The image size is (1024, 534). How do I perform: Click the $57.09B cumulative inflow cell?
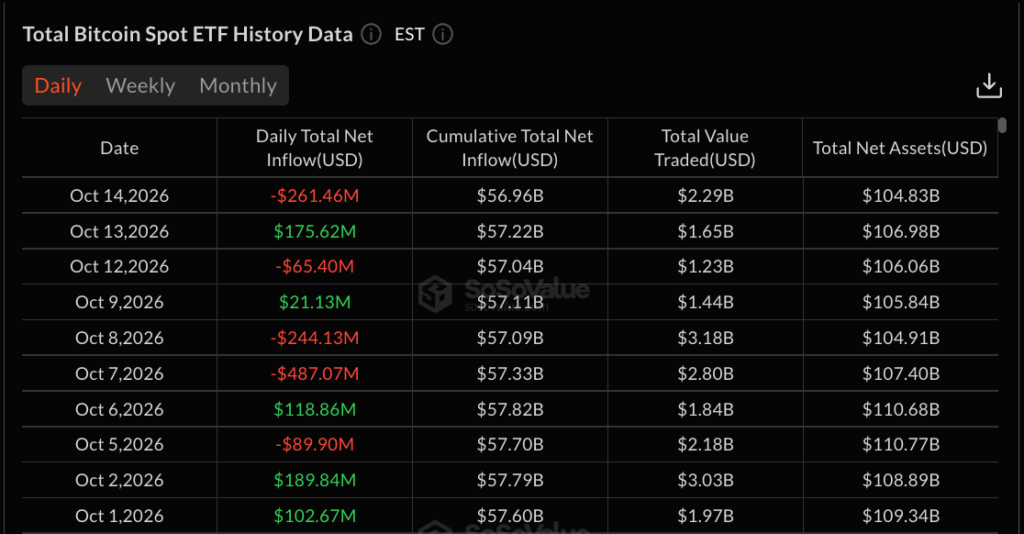click(x=510, y=338)
